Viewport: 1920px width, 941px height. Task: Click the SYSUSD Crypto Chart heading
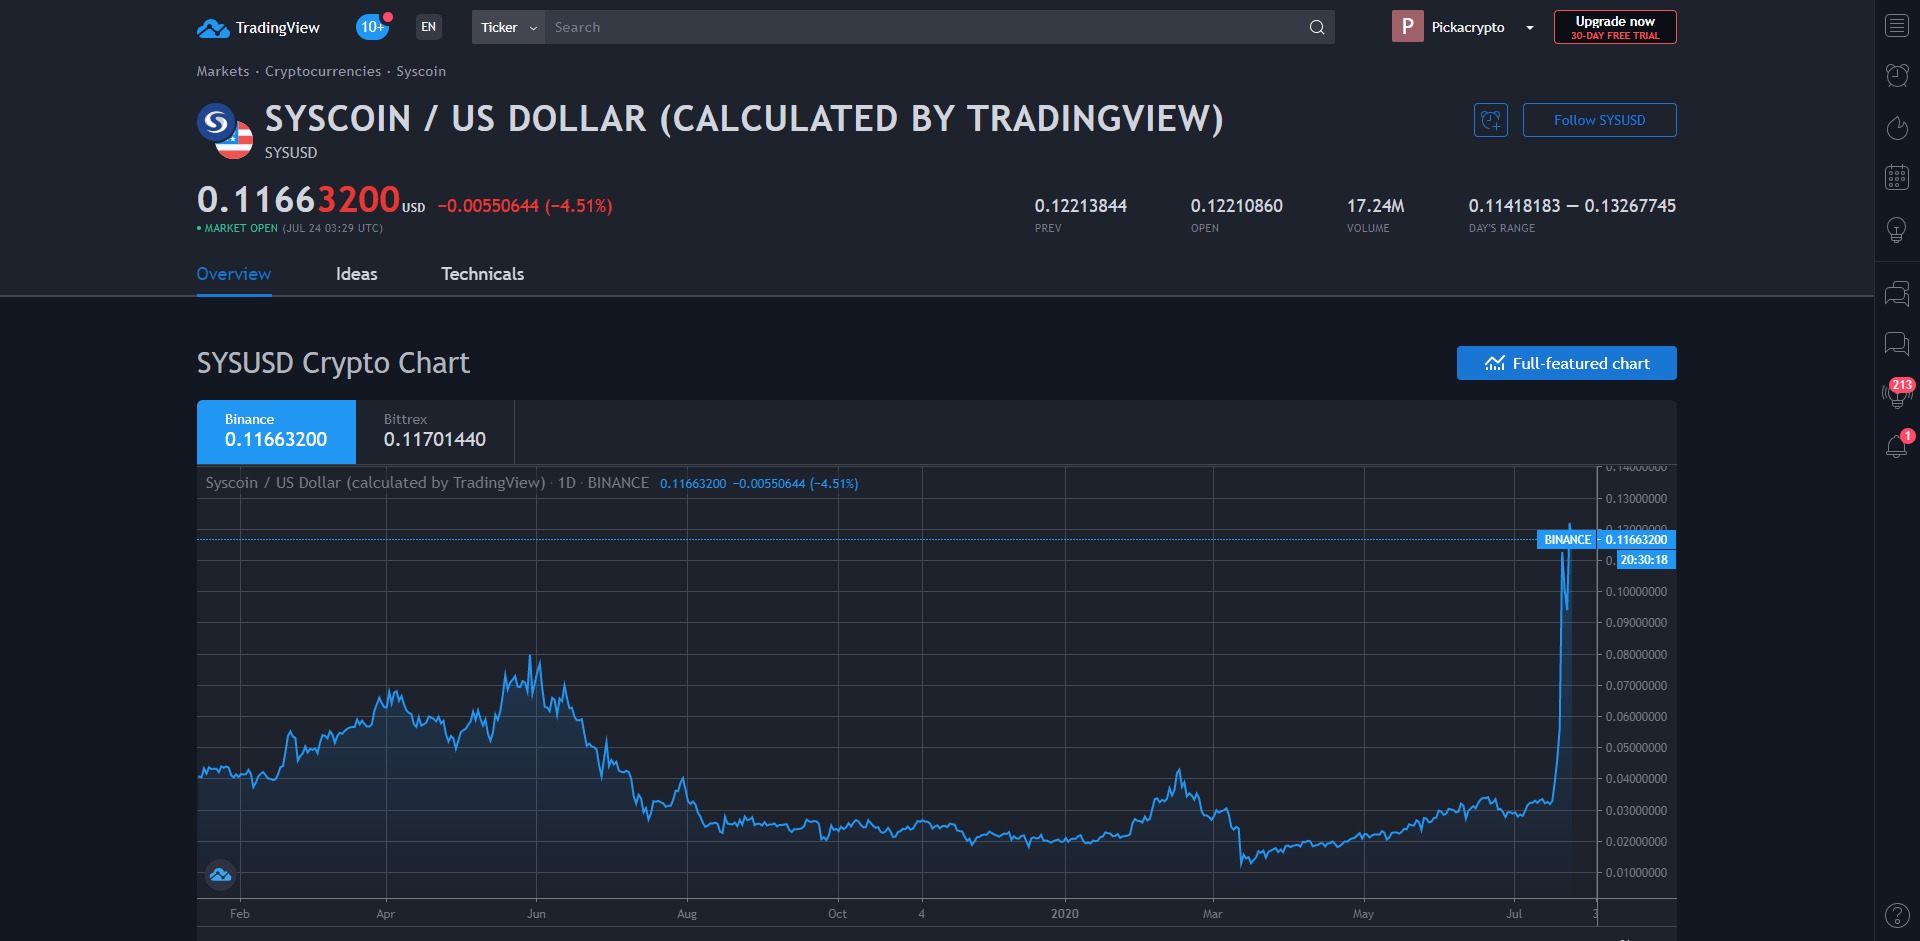pyautogui.click(x=333, y=363)
